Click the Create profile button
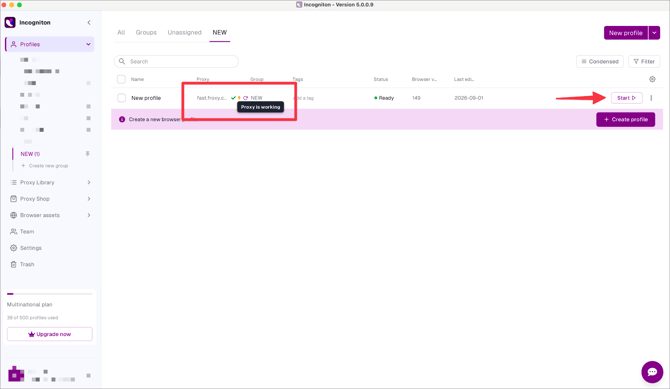Screen dimensions: 670x389 (x=626, y=119)
